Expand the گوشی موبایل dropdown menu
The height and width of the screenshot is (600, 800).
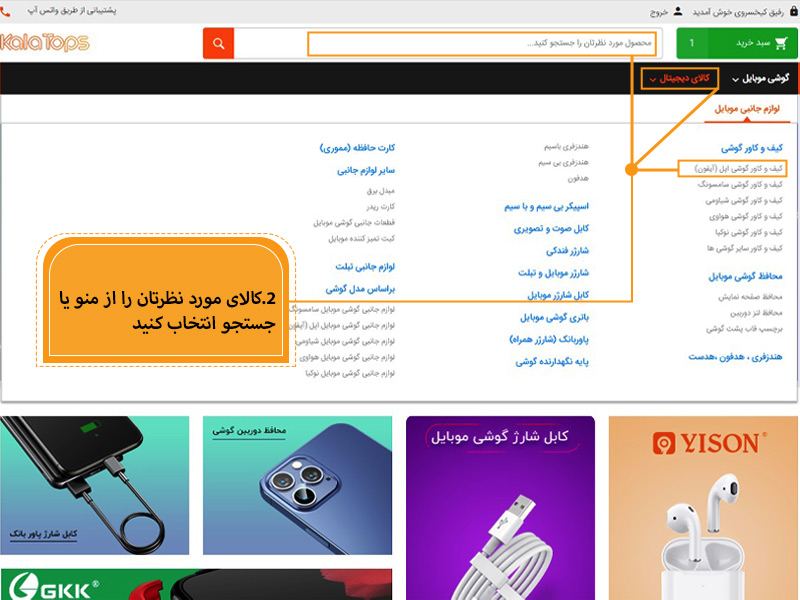tap(761, 78)
